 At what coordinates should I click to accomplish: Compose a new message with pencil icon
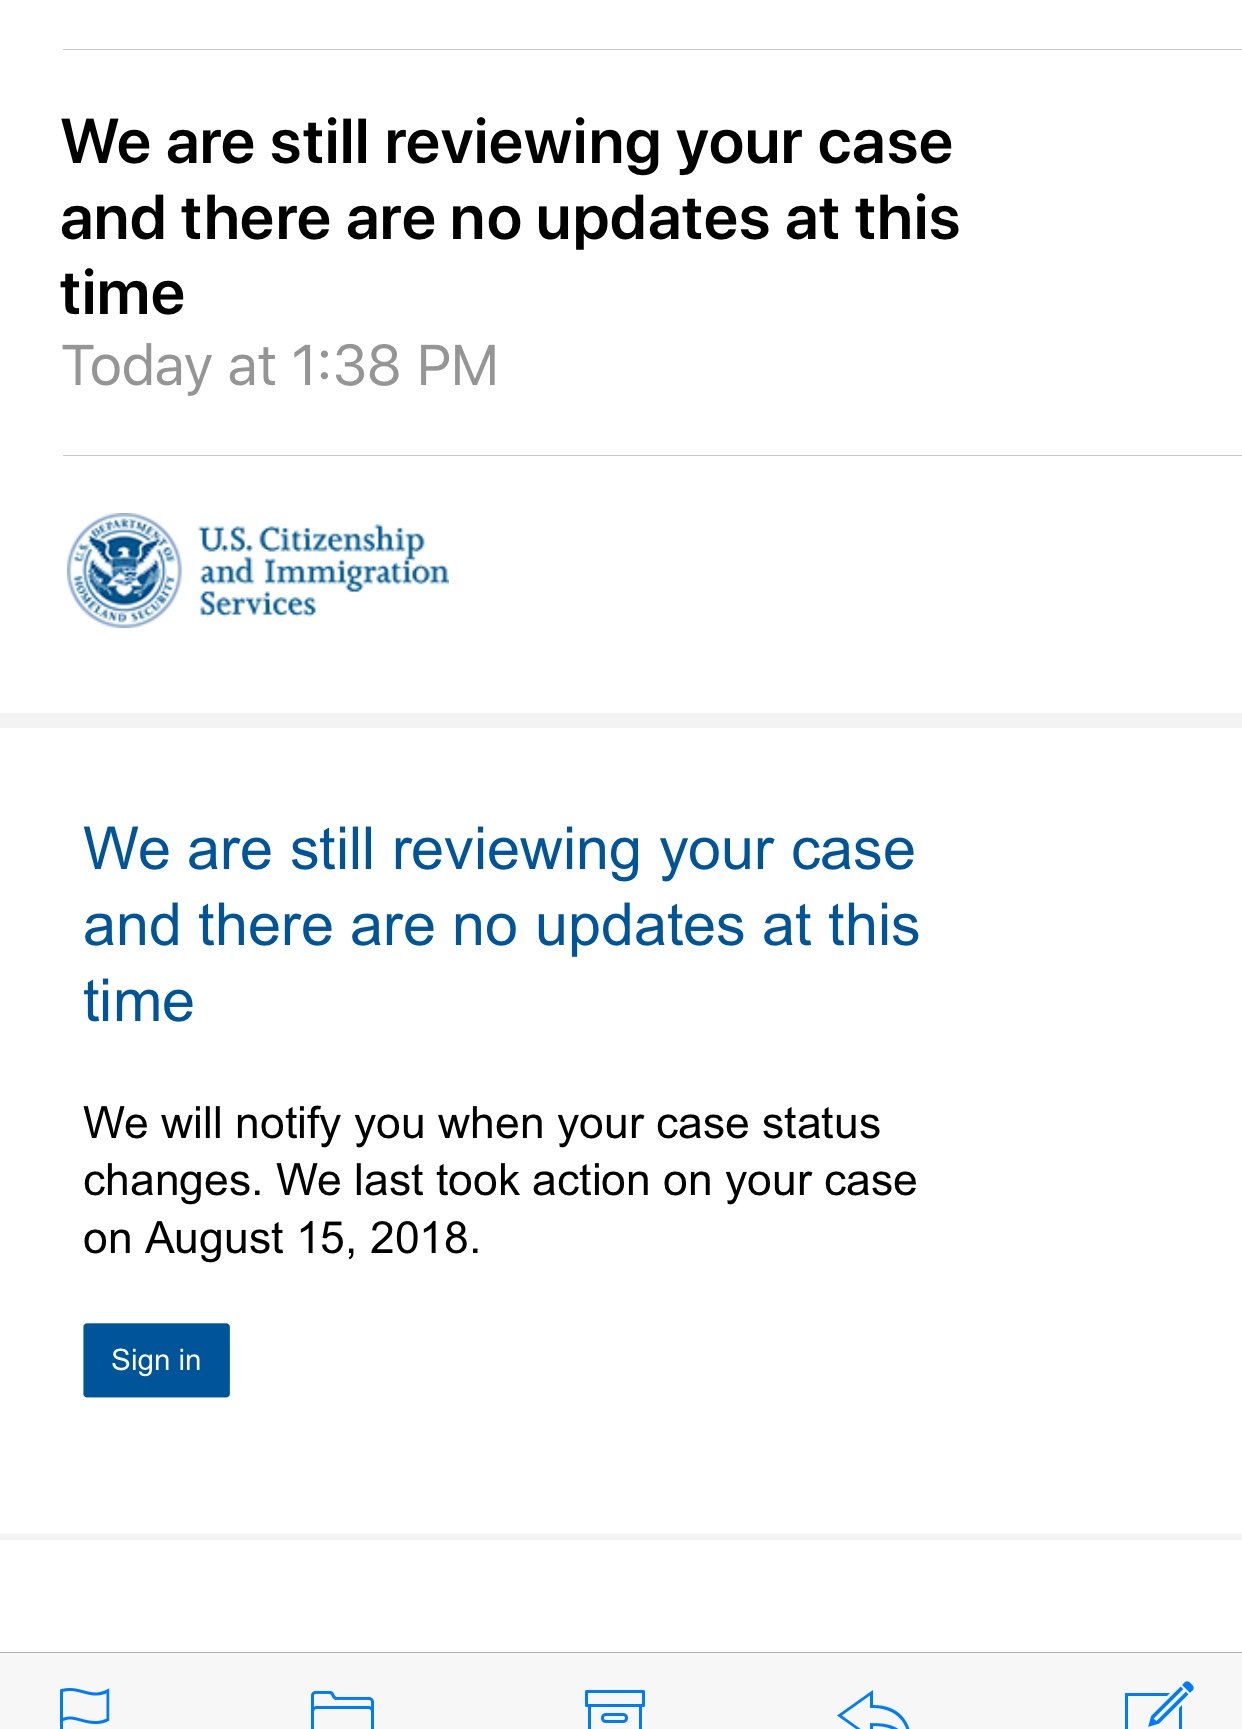[x=1159, y=1705]
